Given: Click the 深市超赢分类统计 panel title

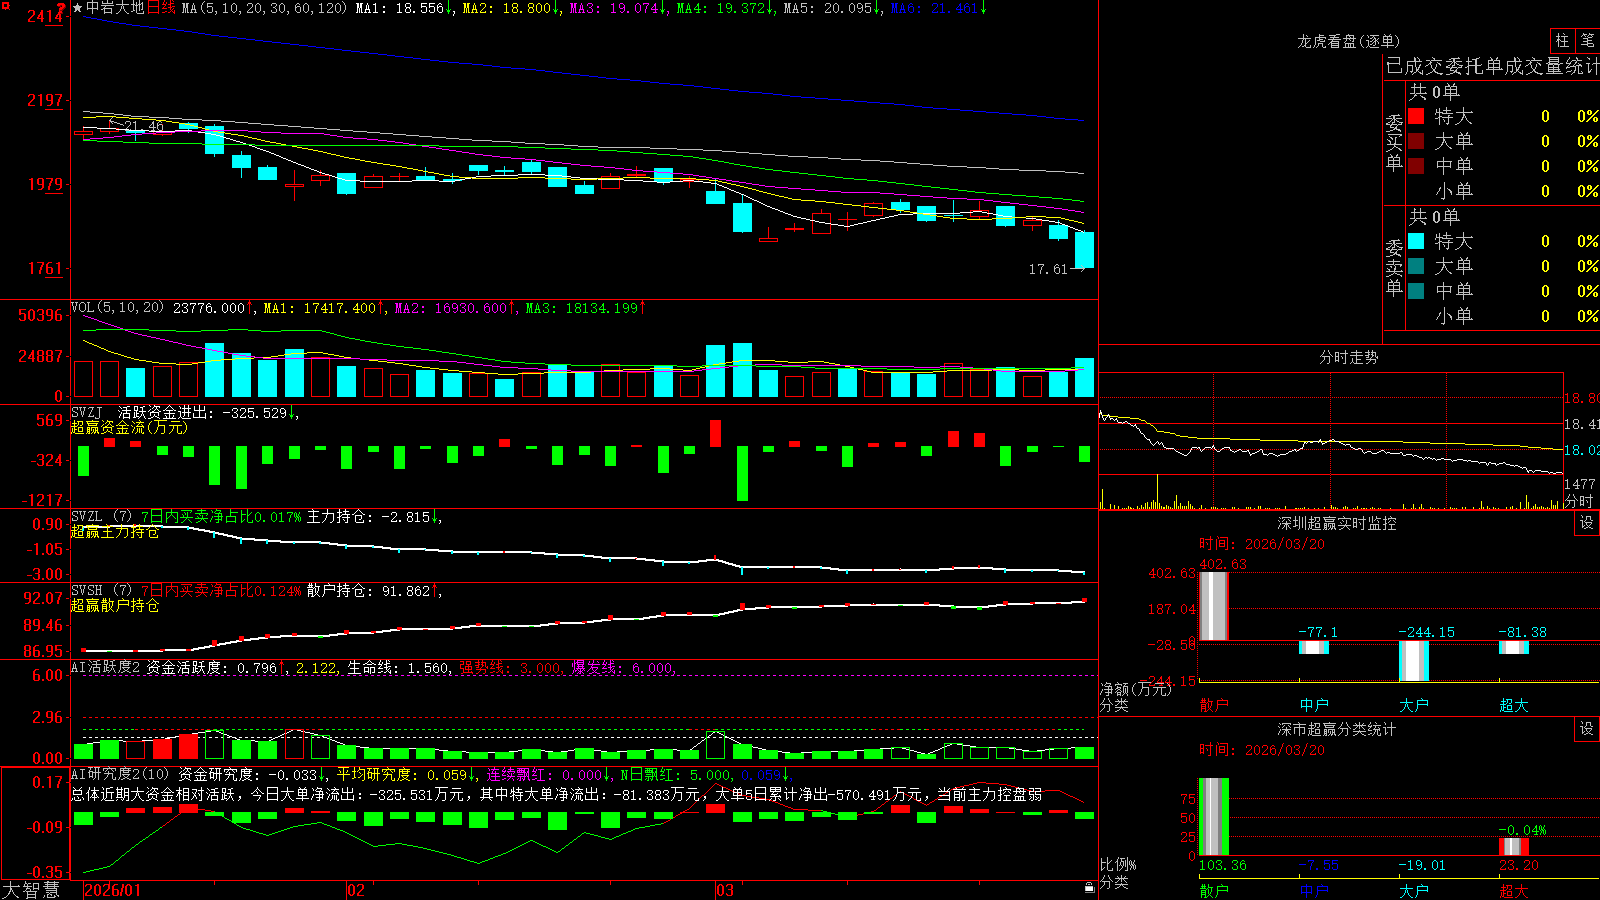Looking at the screenshot, I should (x=1336, y=729).
